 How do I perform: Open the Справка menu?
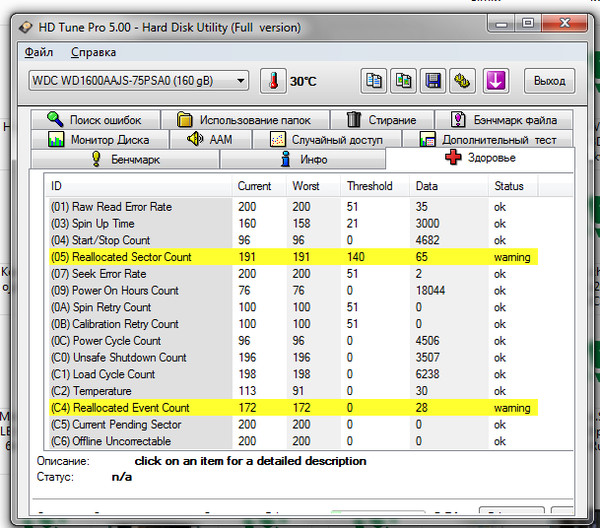point(93,52)
